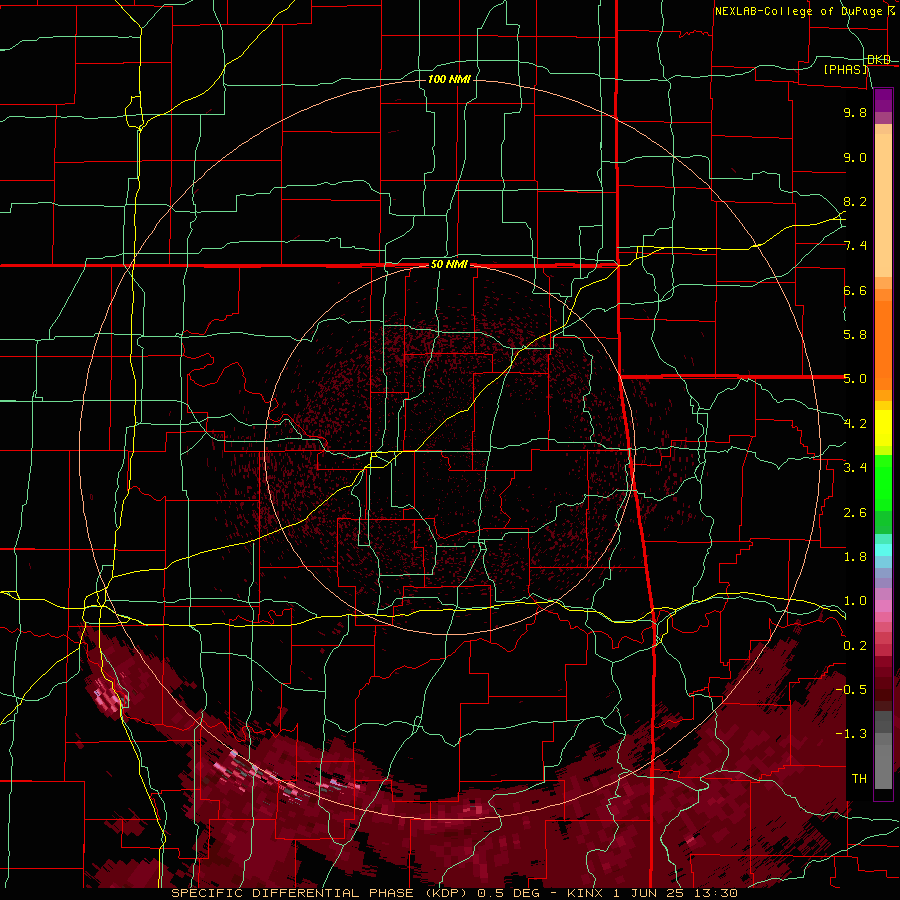Click the DuPage logo glyph after the title
Viewport: 900px width, 900px height.
(890, 11)
